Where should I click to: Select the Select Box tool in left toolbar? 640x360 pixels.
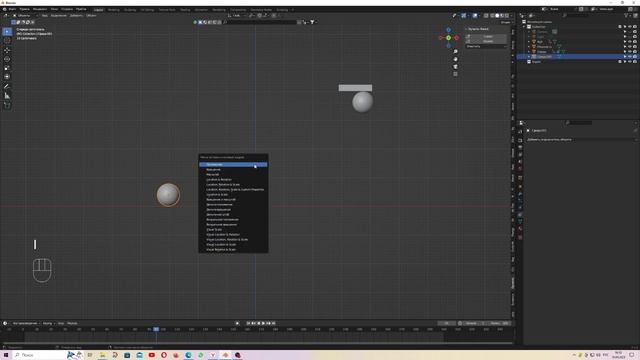7,31
